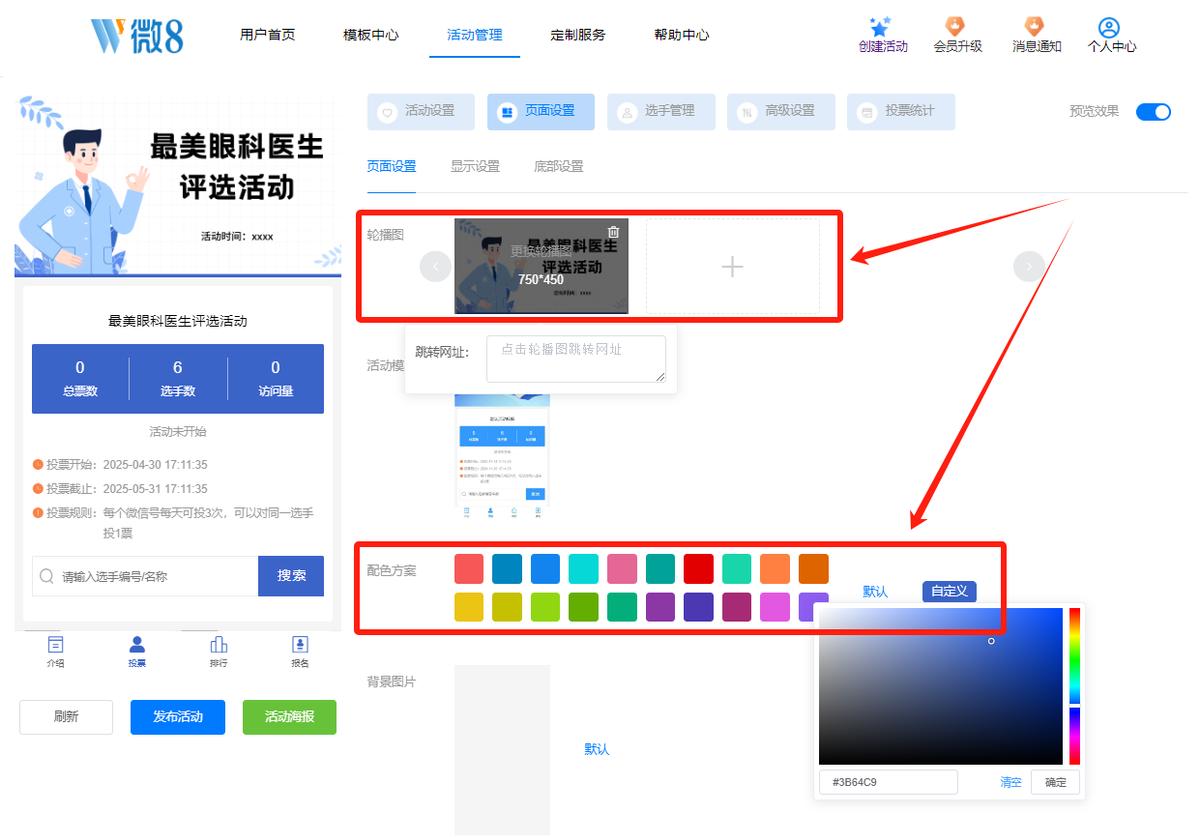Pick the indigo blue color swatch
The height and width of the screenshot is (837, 1200).
[x=699, y=607]
